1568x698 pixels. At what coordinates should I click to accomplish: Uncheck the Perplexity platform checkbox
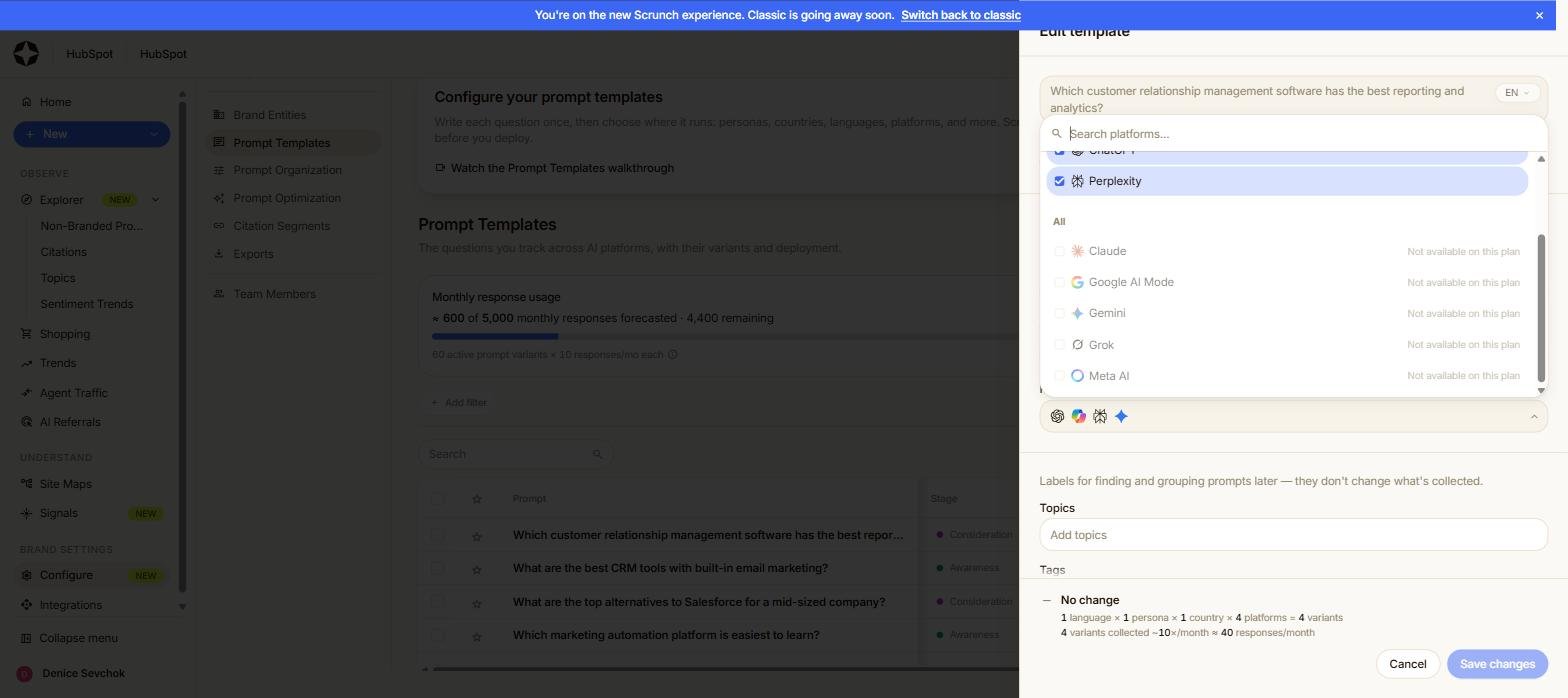[1059, 181]
